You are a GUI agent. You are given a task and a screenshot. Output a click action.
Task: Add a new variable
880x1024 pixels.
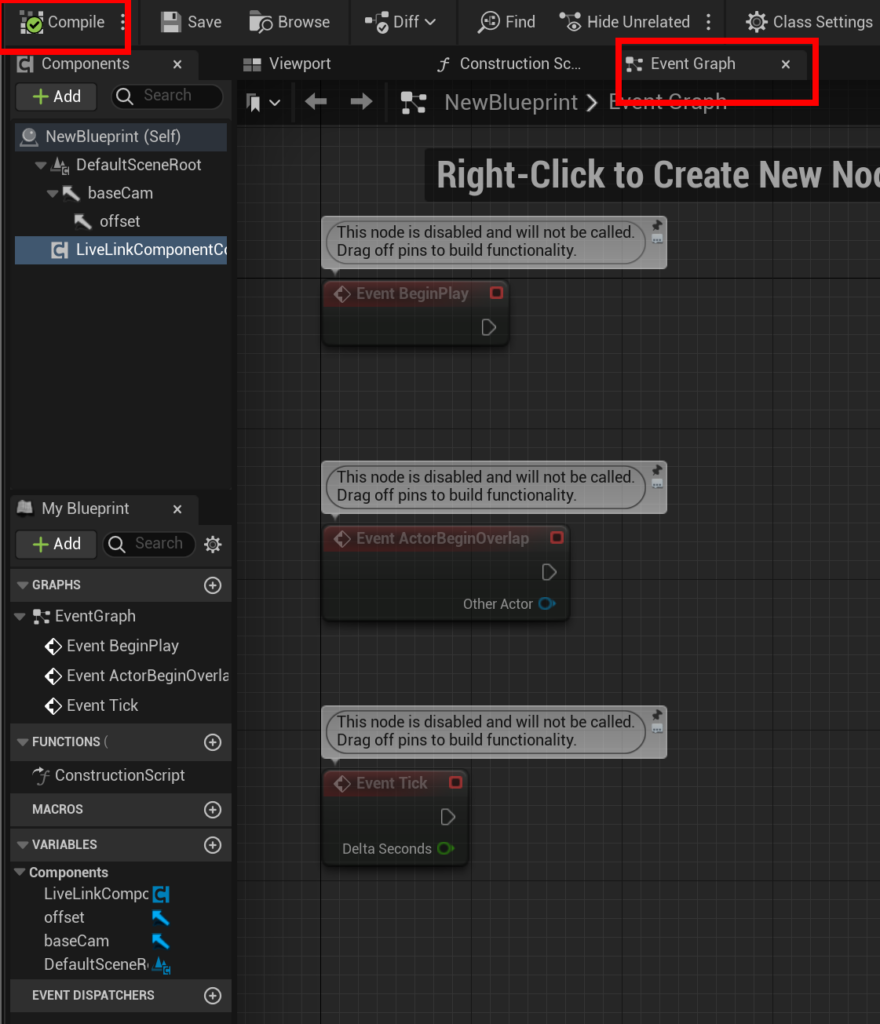point(212,845)
